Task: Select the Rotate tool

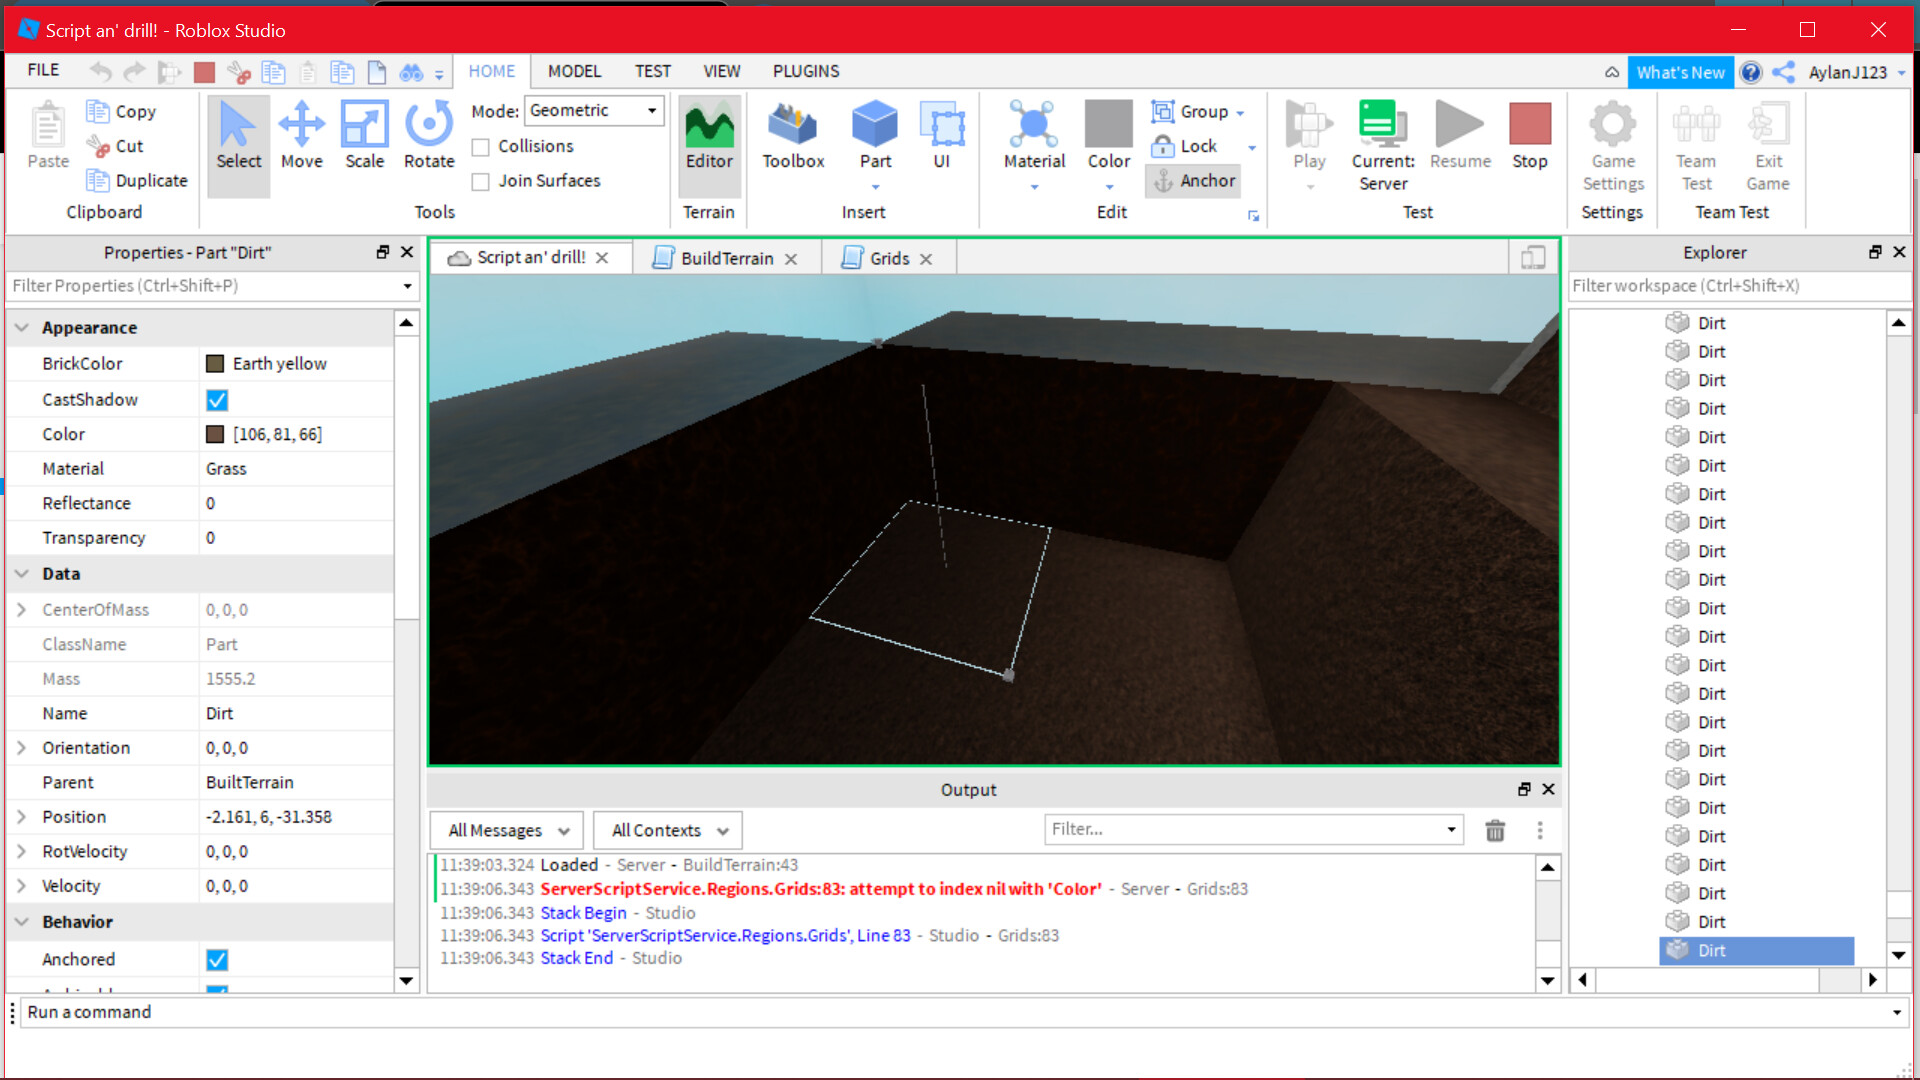Action: 428,135
